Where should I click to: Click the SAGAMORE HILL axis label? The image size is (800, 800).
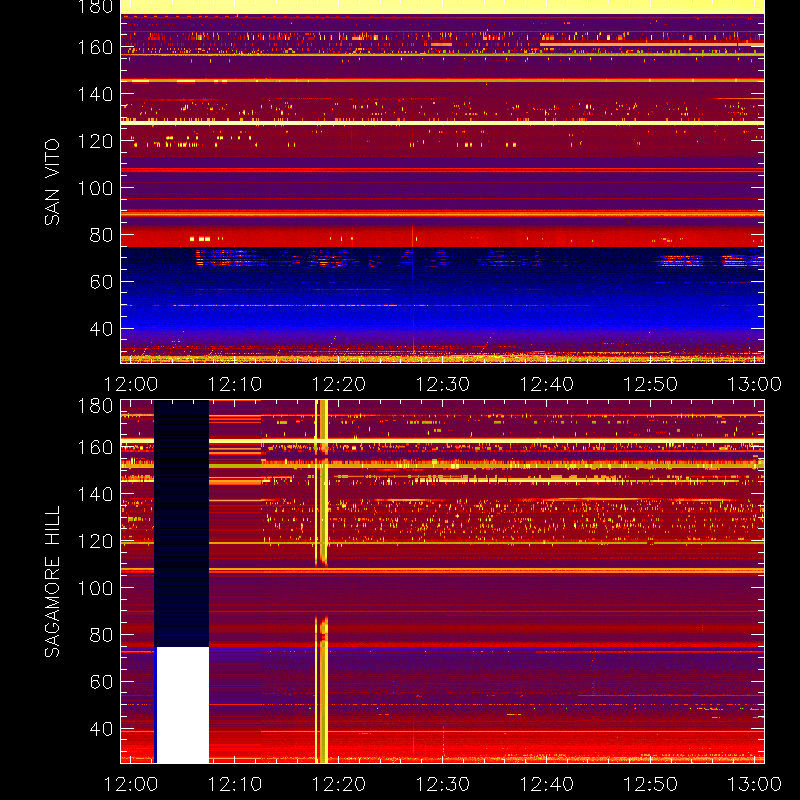click(52, 582)
